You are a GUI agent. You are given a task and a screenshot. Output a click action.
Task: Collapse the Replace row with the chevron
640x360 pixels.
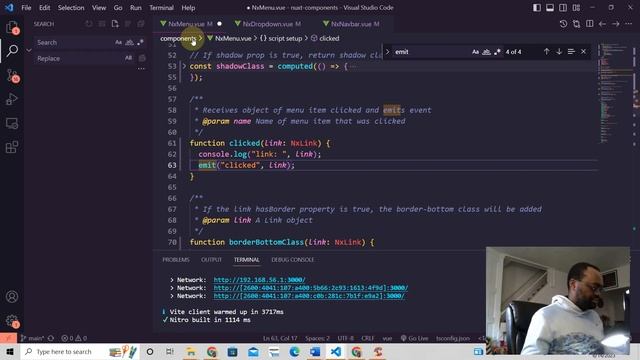pos(29,50)
